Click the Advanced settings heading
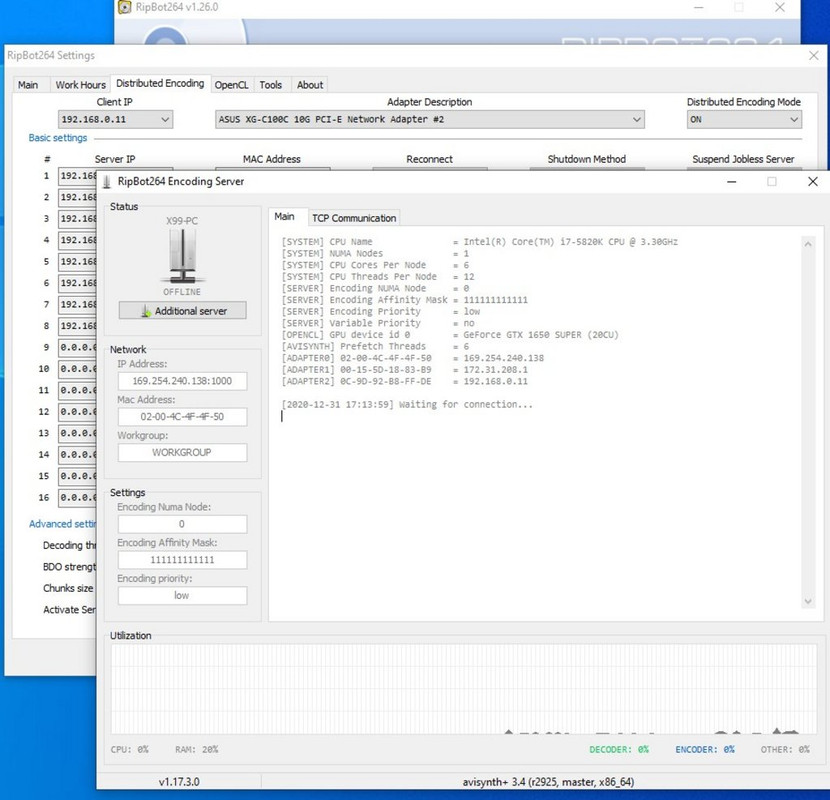 point(62,524)
